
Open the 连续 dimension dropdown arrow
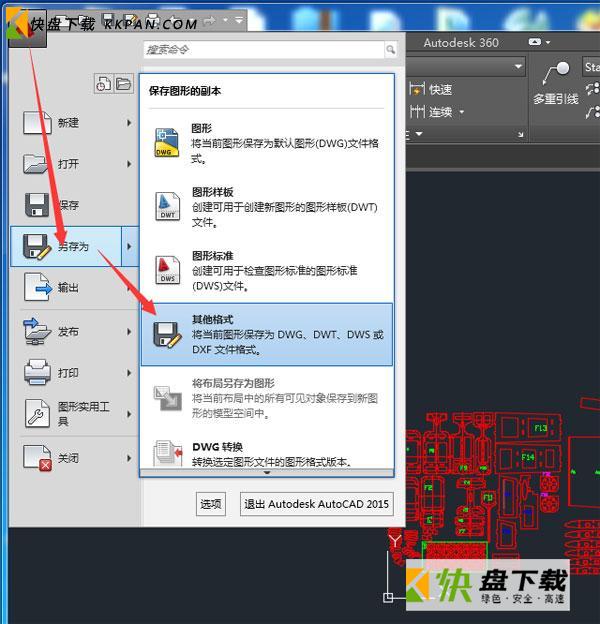coord(462,112)
